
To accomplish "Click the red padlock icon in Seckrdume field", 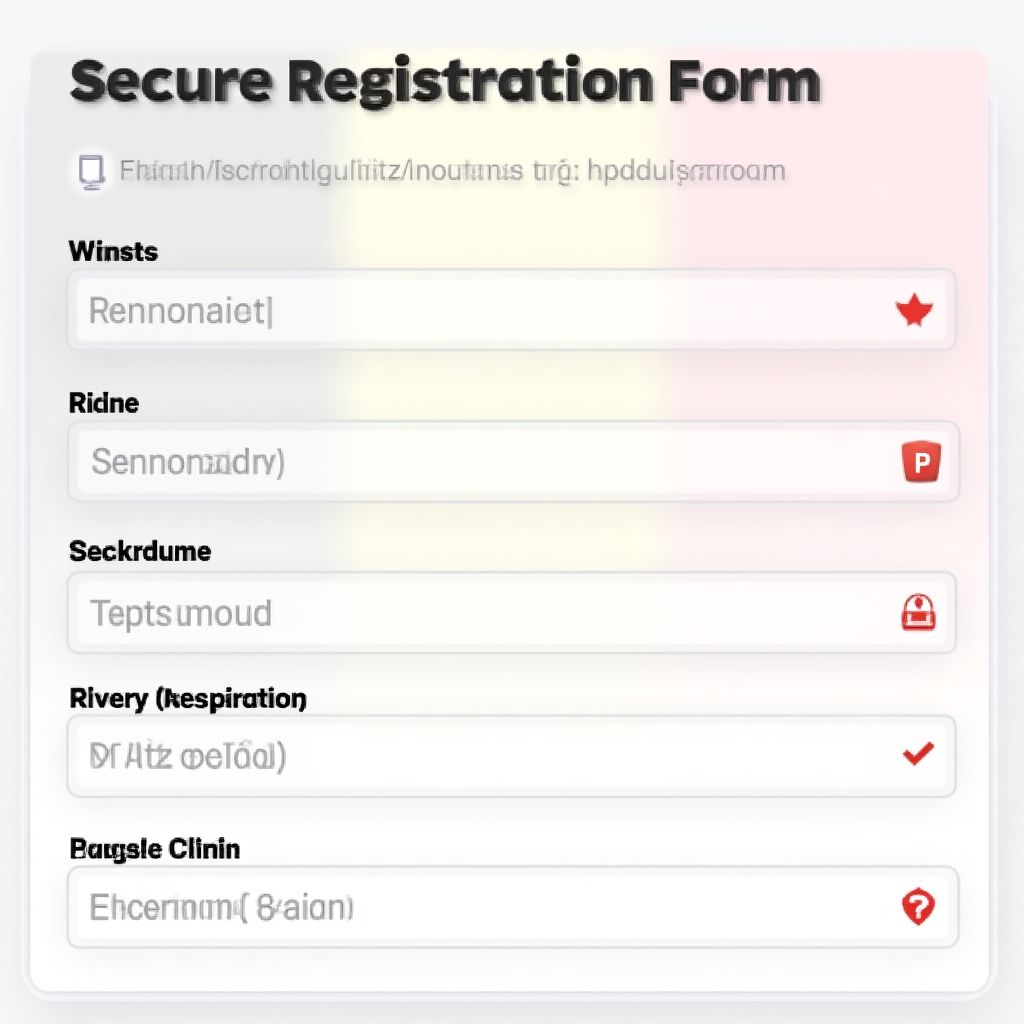I will tap(918, 612).
